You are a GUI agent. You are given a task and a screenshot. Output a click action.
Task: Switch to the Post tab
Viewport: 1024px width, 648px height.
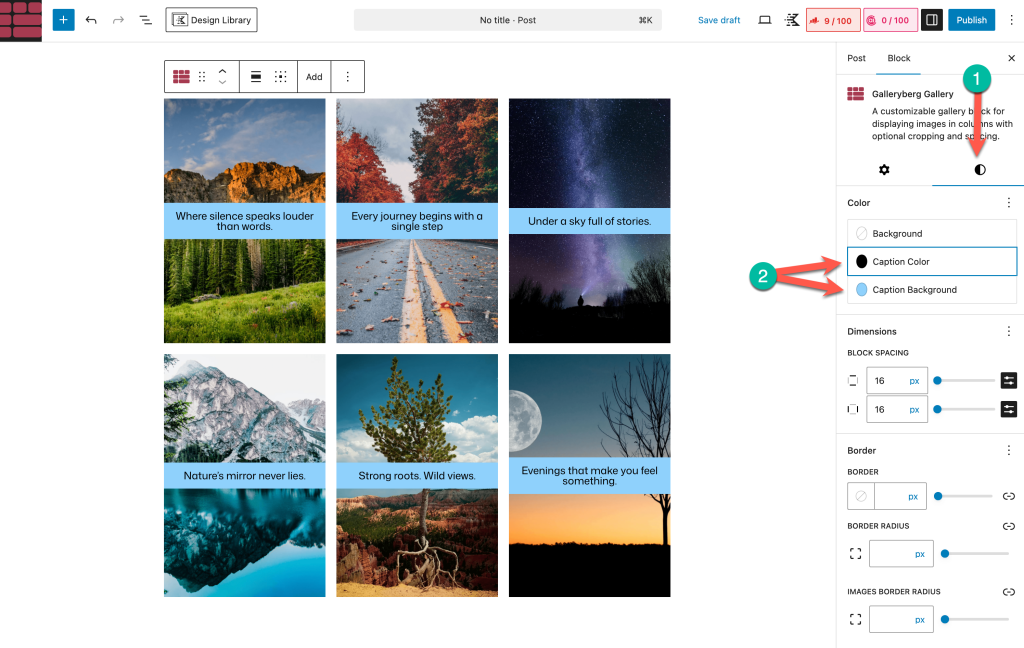coord(856,58)
